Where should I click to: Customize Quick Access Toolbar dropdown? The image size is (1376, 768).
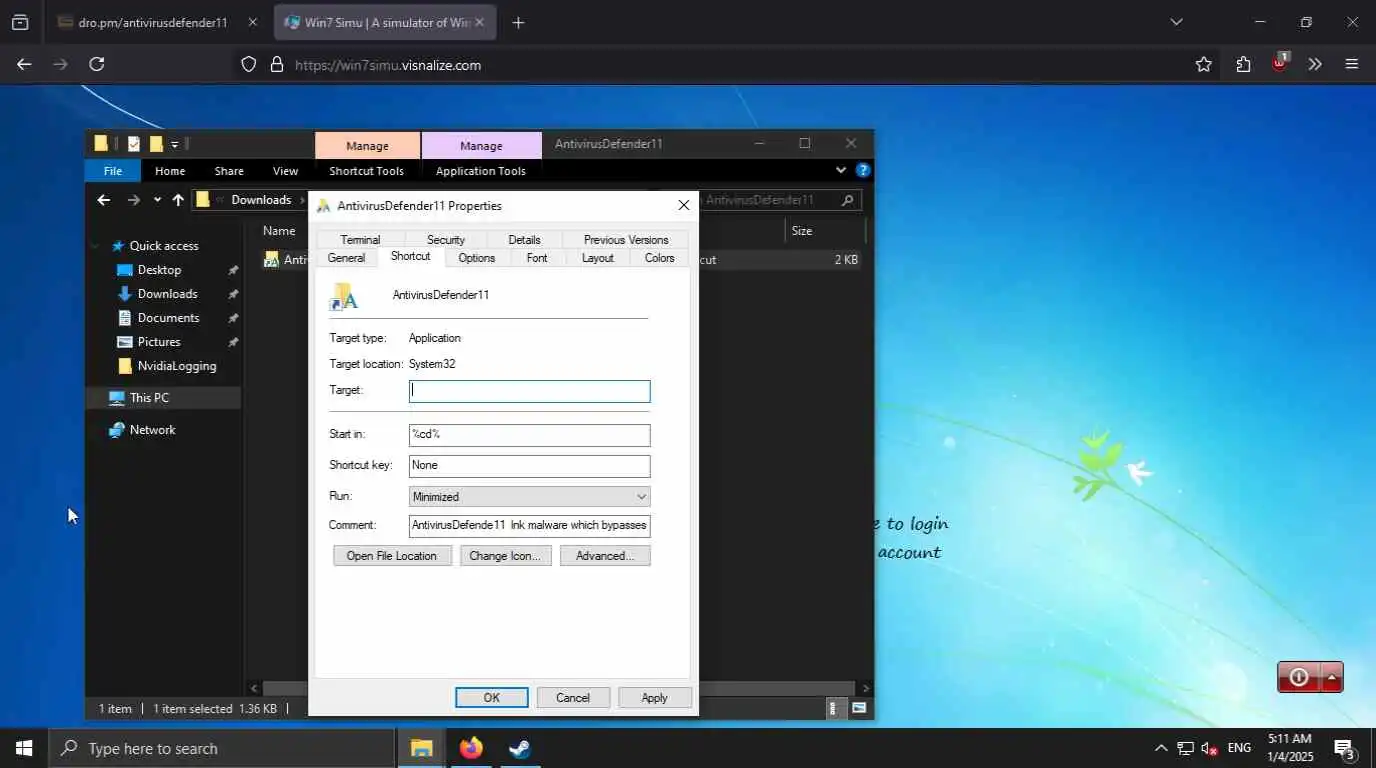coord(174,144)
